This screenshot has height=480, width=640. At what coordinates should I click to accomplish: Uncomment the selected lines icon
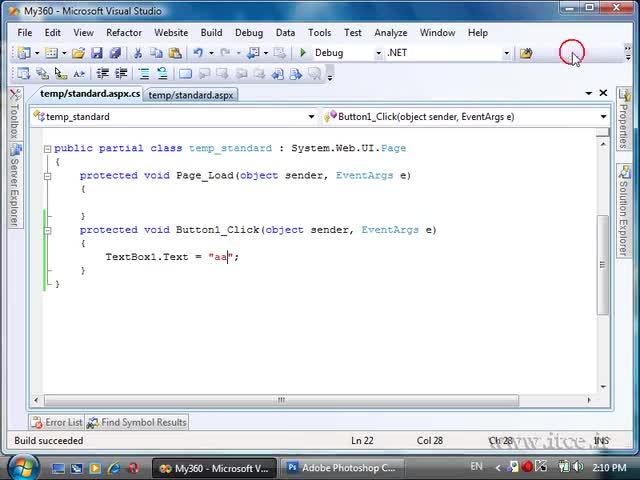162,74
